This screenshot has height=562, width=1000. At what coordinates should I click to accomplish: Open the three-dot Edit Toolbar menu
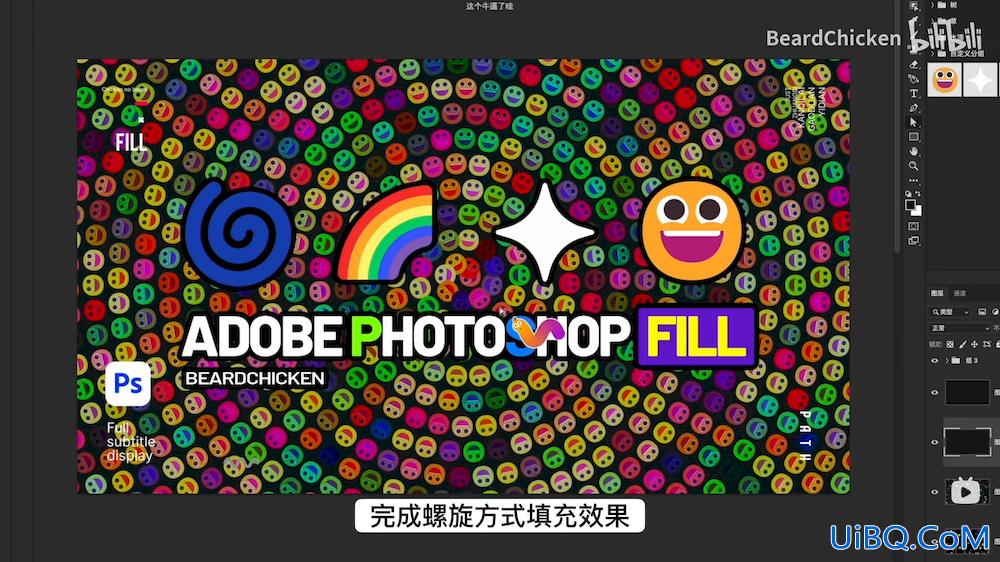(914, 181)
